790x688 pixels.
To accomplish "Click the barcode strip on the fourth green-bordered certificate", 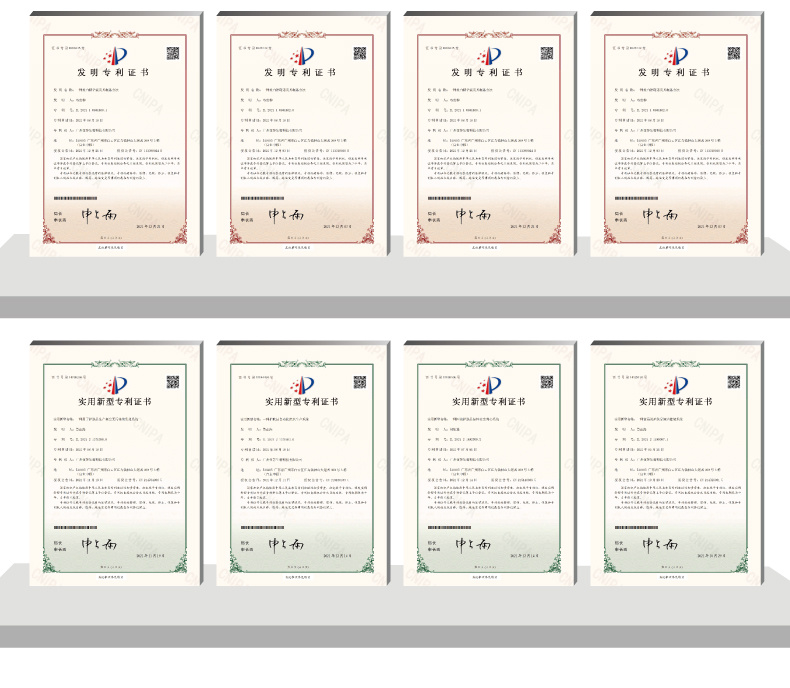I will click(x=636, y=527).
